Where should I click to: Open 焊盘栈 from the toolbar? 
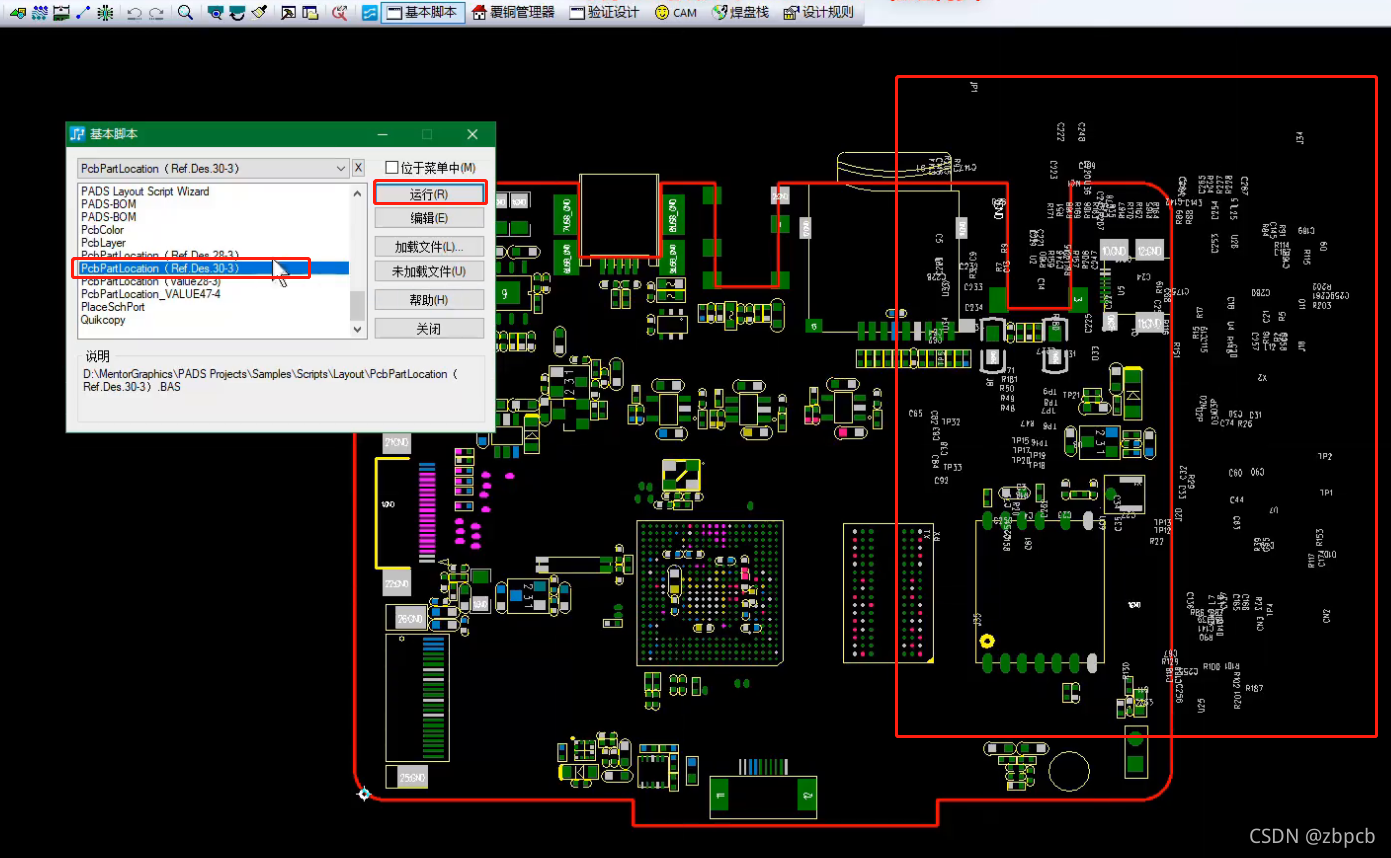[741, 13]
